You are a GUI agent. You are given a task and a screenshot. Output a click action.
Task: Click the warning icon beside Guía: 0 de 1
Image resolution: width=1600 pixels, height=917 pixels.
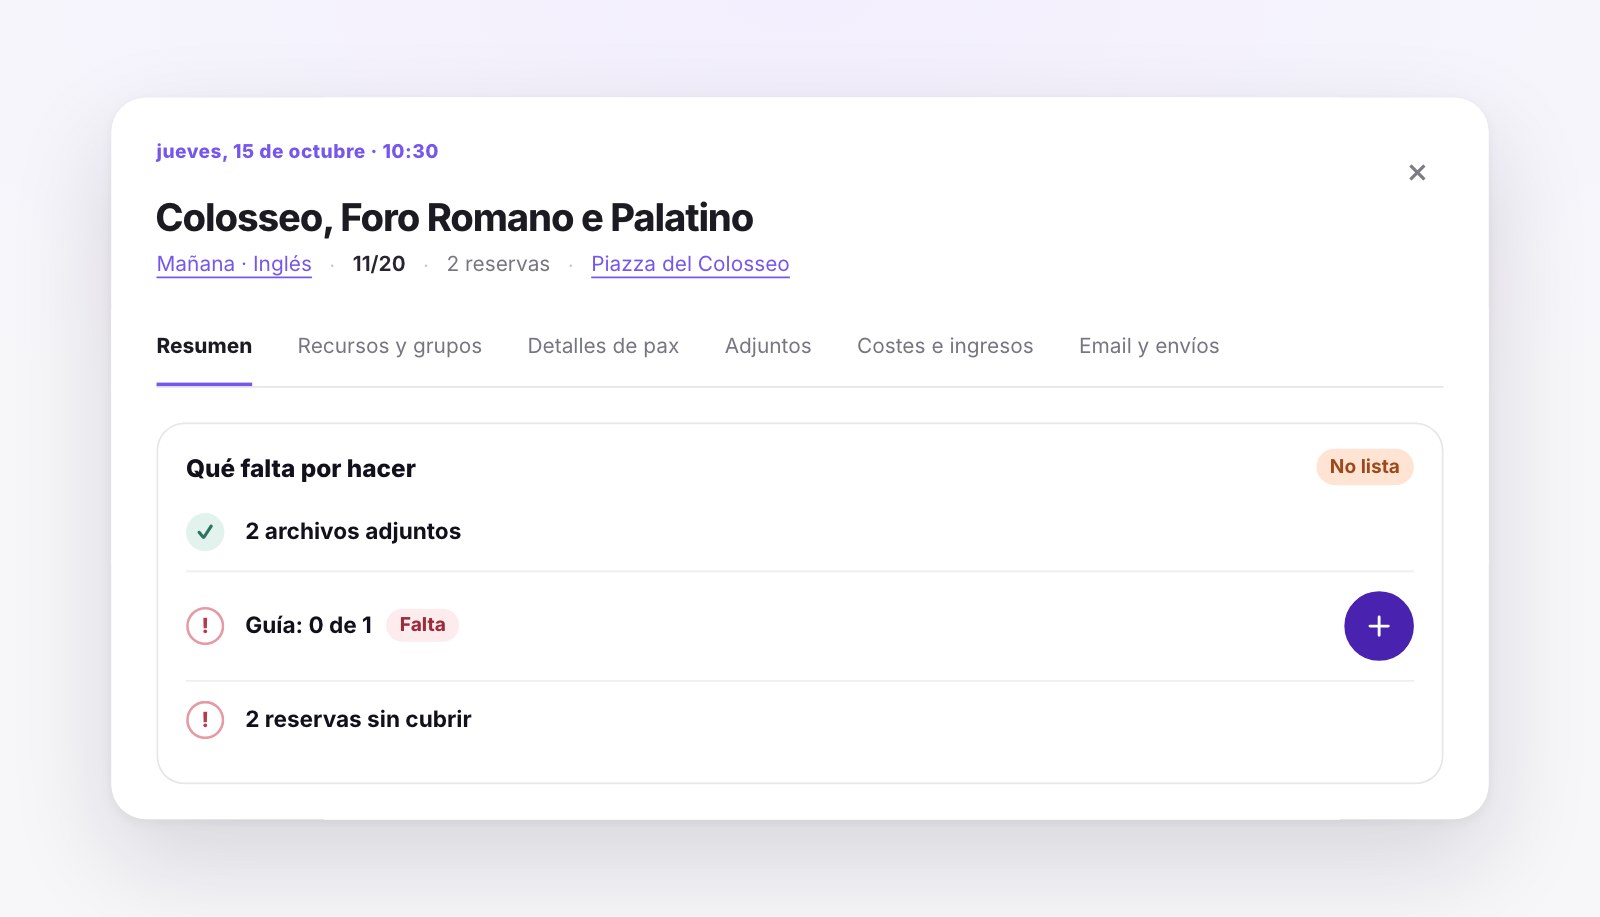click(205, 626)
